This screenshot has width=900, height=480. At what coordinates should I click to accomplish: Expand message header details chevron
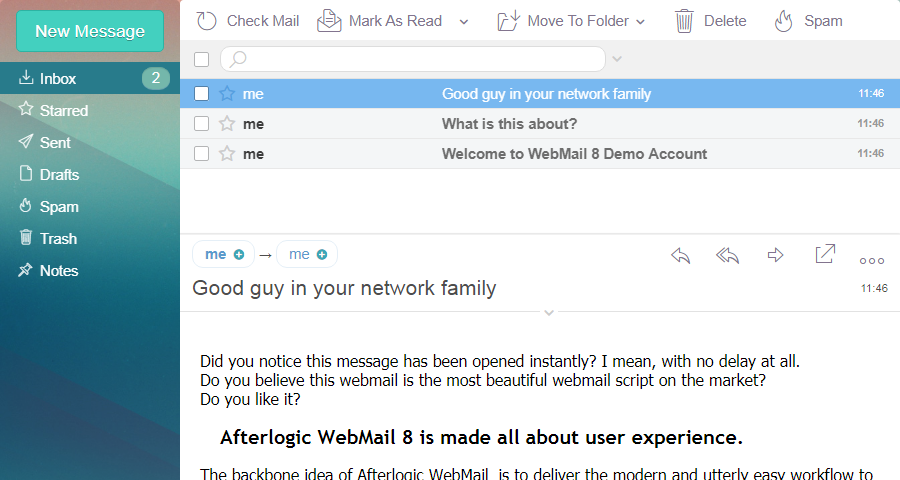coord(548,313)
